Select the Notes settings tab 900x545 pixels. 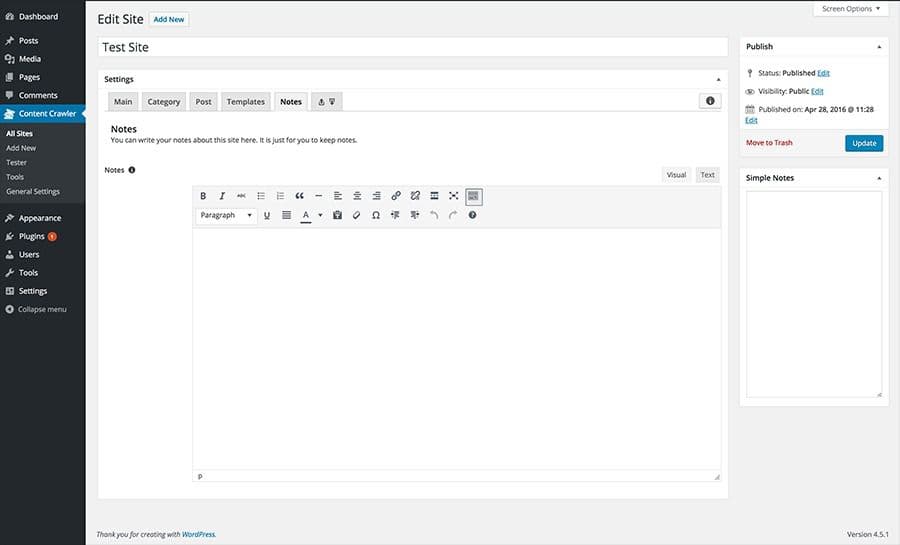[291, 102]
